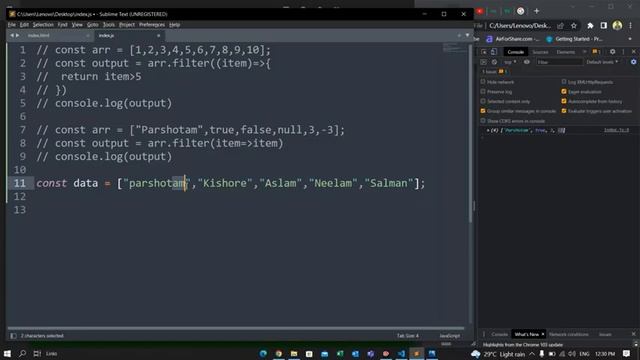Viewport: 640px width, 360px height.
Task: Open the Chrome extensions puzzle icon
Action: (590, 26)
